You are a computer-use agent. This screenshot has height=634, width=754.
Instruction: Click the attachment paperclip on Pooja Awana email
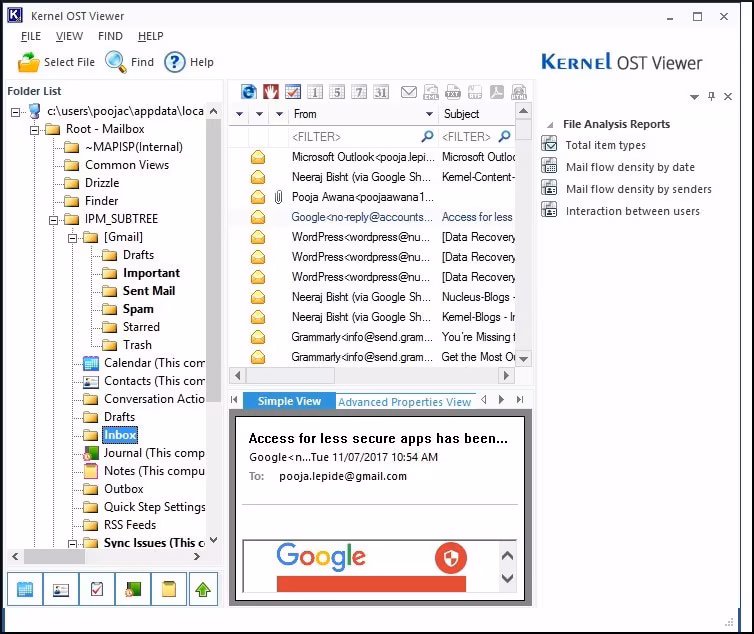(x=278, y=197)
